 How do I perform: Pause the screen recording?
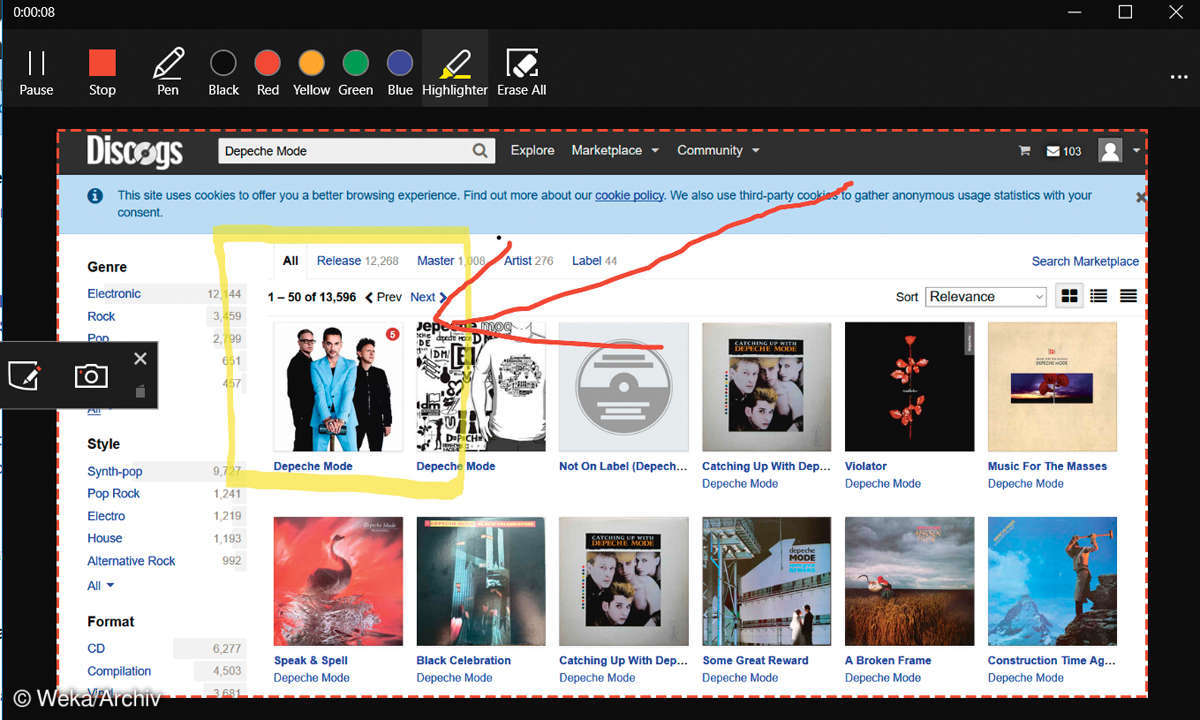pyautogui.click(x=36, y=72)
